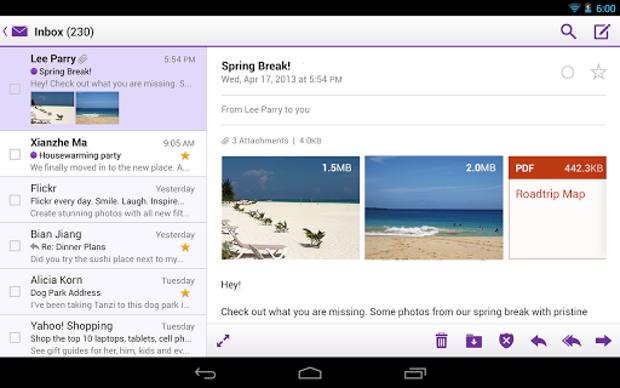Image resolution: width=620 pixels, height=388 pixels.
Task: Open the Flickr email
Action: [x=103, y=200]
